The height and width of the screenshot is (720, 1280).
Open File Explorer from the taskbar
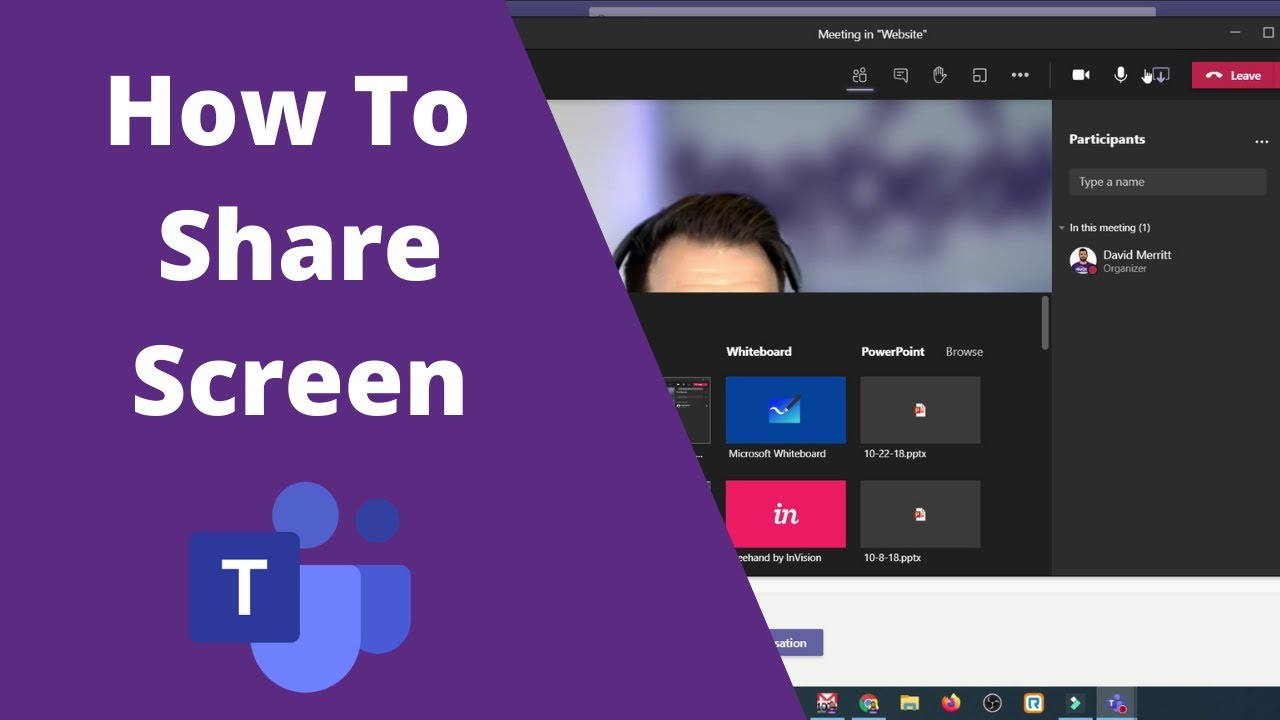click(x=909, y=703)
